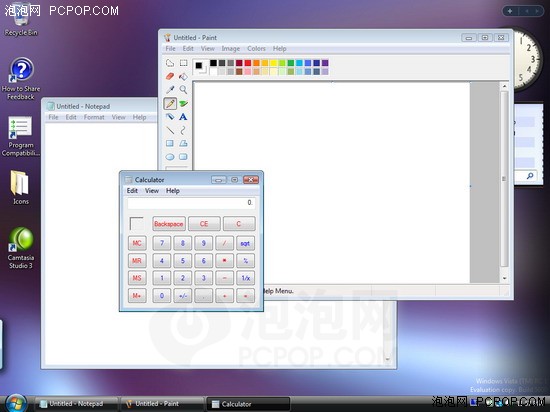Launch Camtasia Studio 3 shortcut

click(21, 248)
